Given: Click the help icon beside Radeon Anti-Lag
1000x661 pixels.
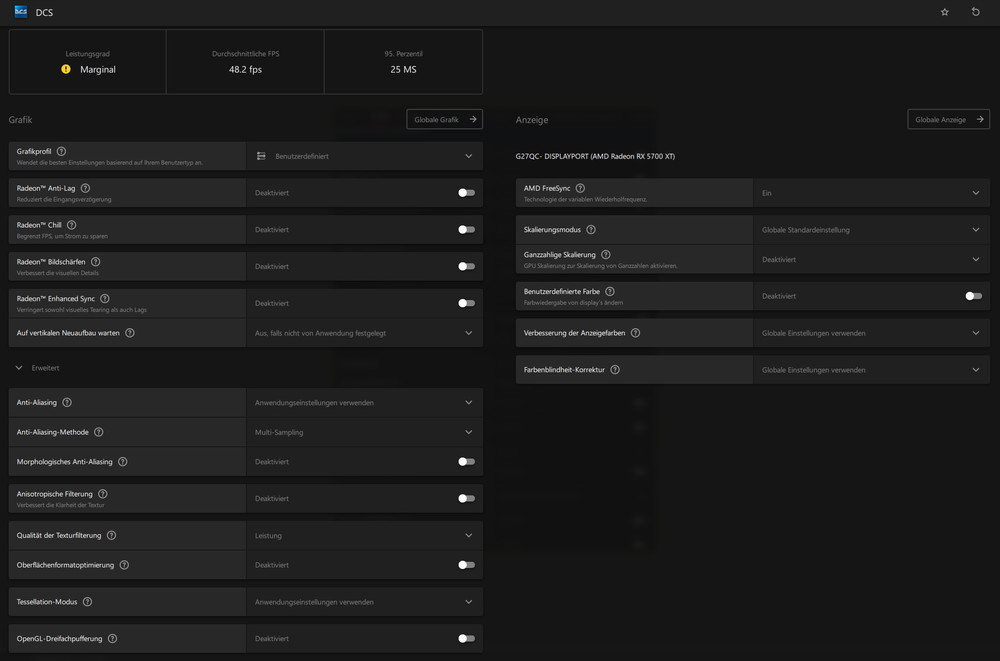Looking at the screenshot, I should [85, 187].
